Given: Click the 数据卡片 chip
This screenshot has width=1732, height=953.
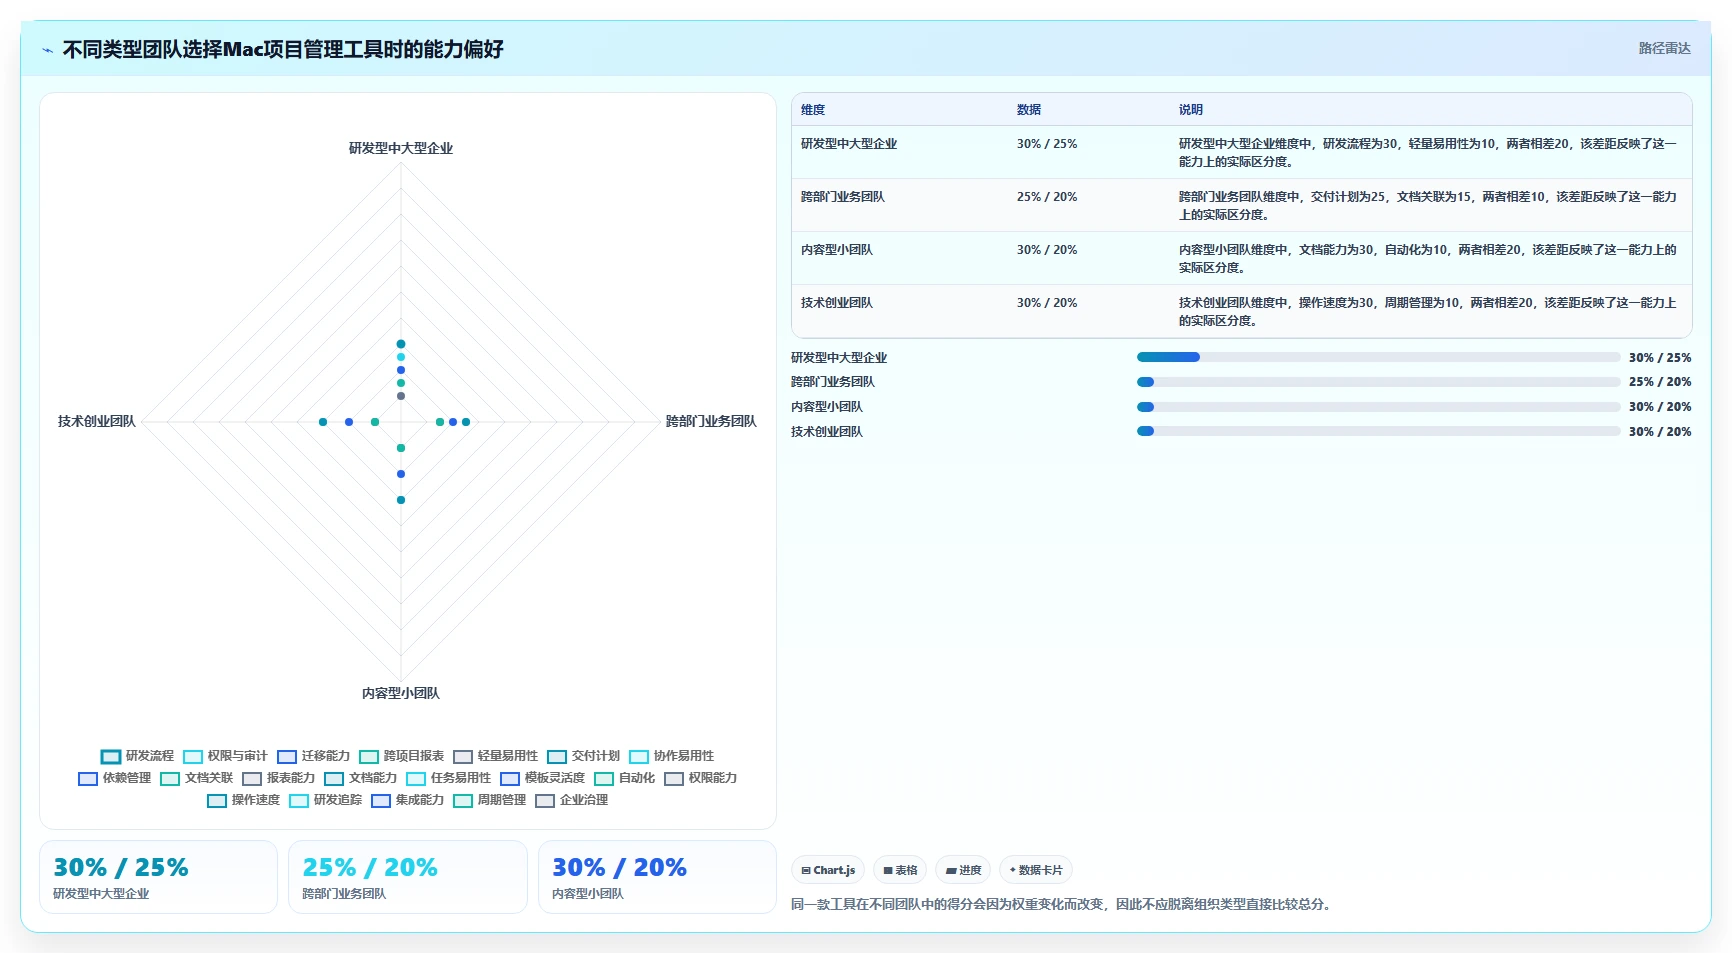Looking at the screenshot, I should (1035, 870).
